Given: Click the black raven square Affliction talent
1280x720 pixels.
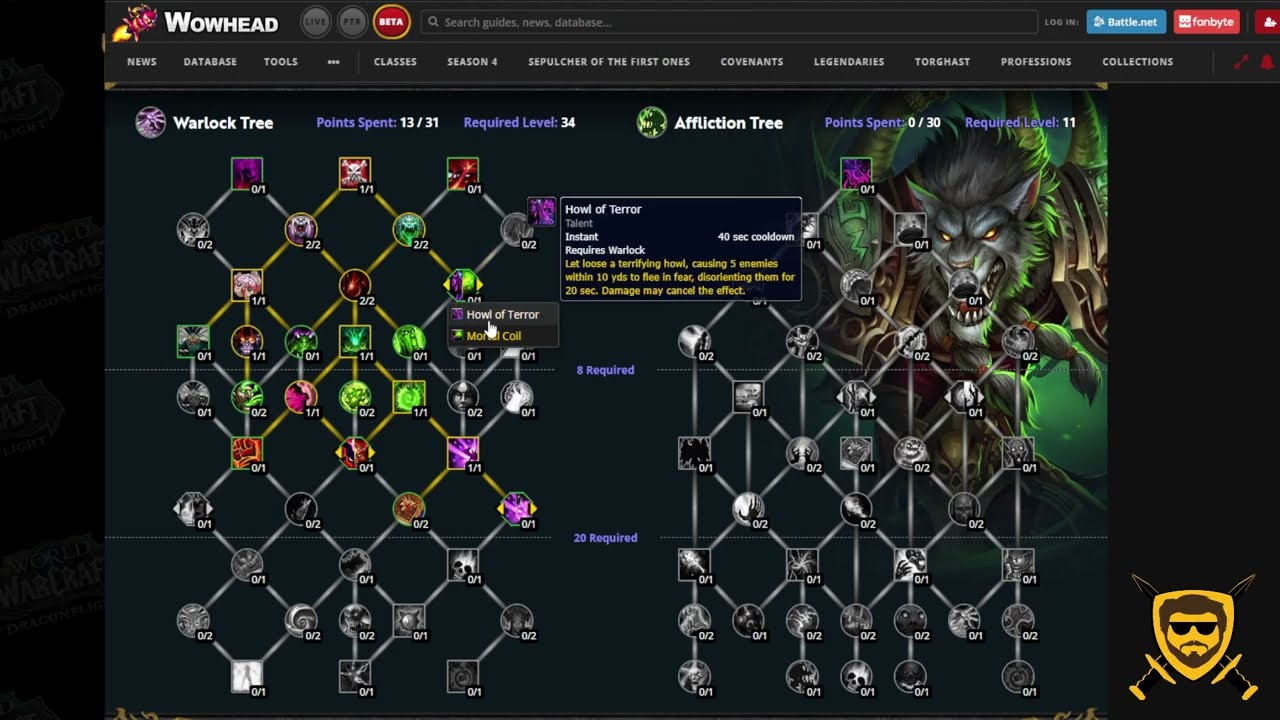Looking at the screenshot, I should (694, 453).
